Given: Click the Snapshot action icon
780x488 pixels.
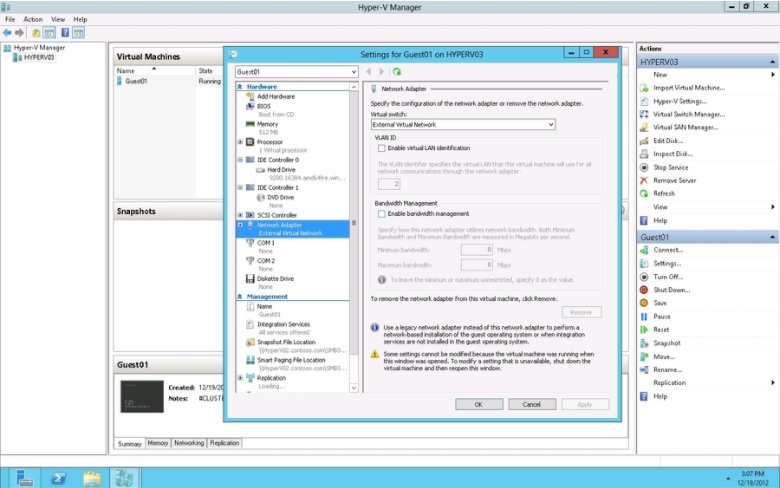Looking at the screenshot, I should tap(644, 343).
